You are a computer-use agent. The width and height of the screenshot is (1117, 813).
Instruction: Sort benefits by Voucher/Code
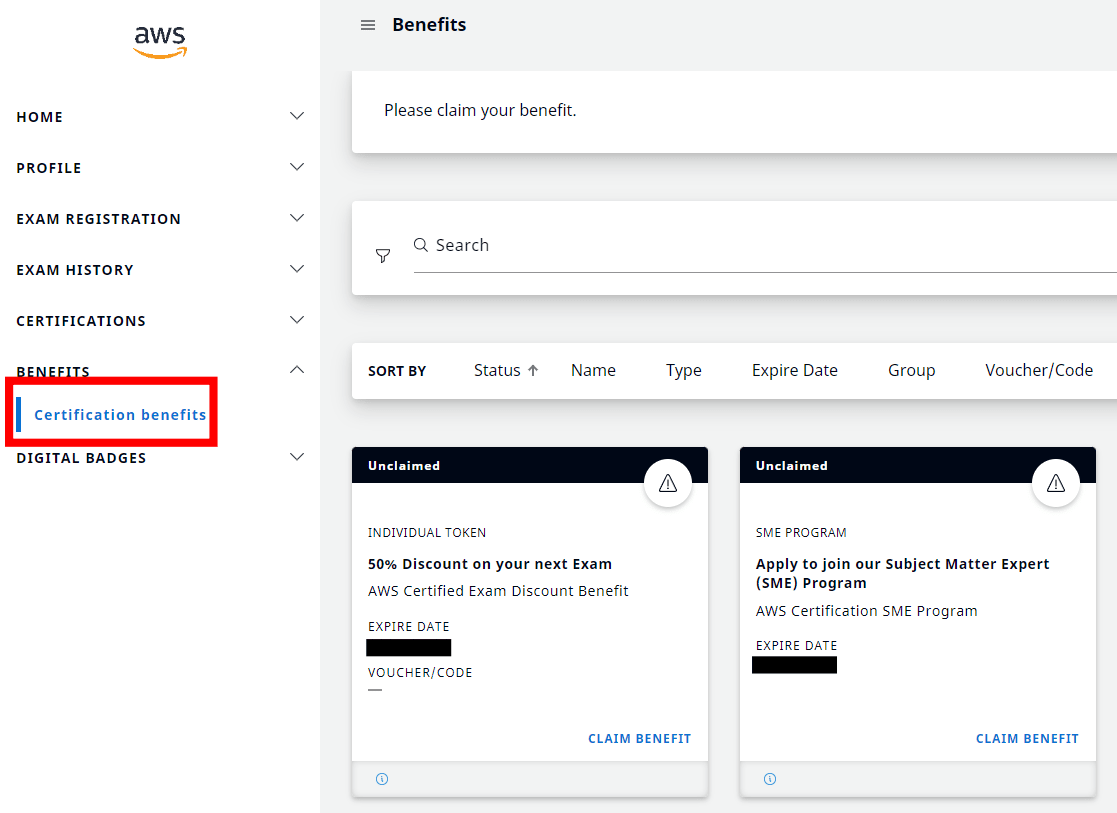coord(1039,371)
